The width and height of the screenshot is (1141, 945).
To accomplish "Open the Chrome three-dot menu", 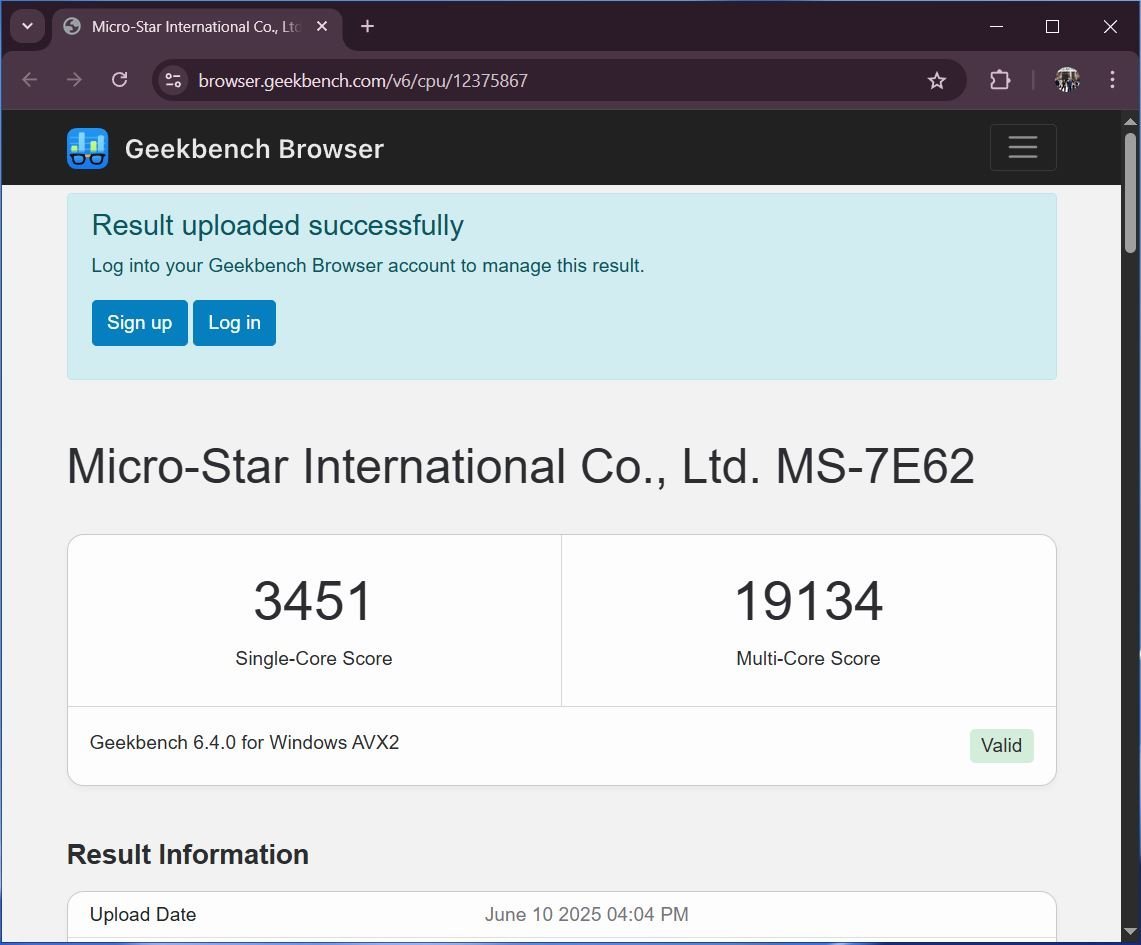I will (x=1112, y=80).
